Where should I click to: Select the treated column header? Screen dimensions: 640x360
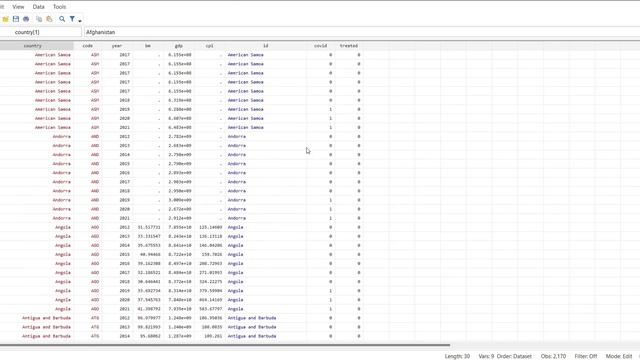point(349,46)
